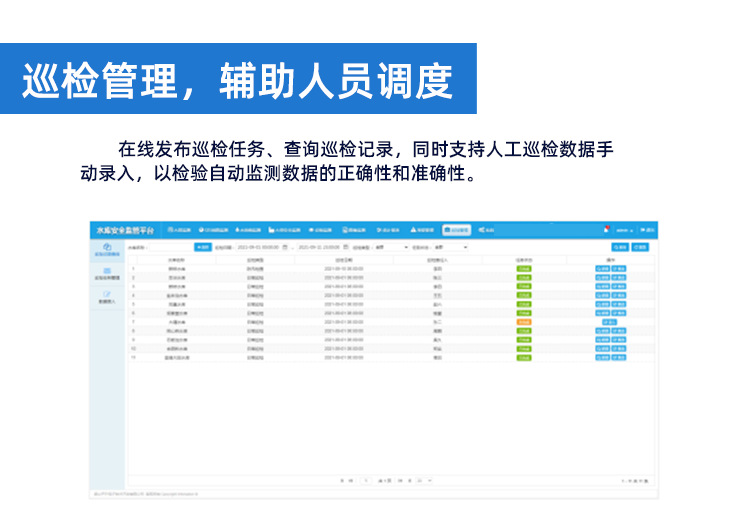Click the blue search button with magnifier icon
The width and height of the screenshot is (750, 529).
tap(620, 247)
